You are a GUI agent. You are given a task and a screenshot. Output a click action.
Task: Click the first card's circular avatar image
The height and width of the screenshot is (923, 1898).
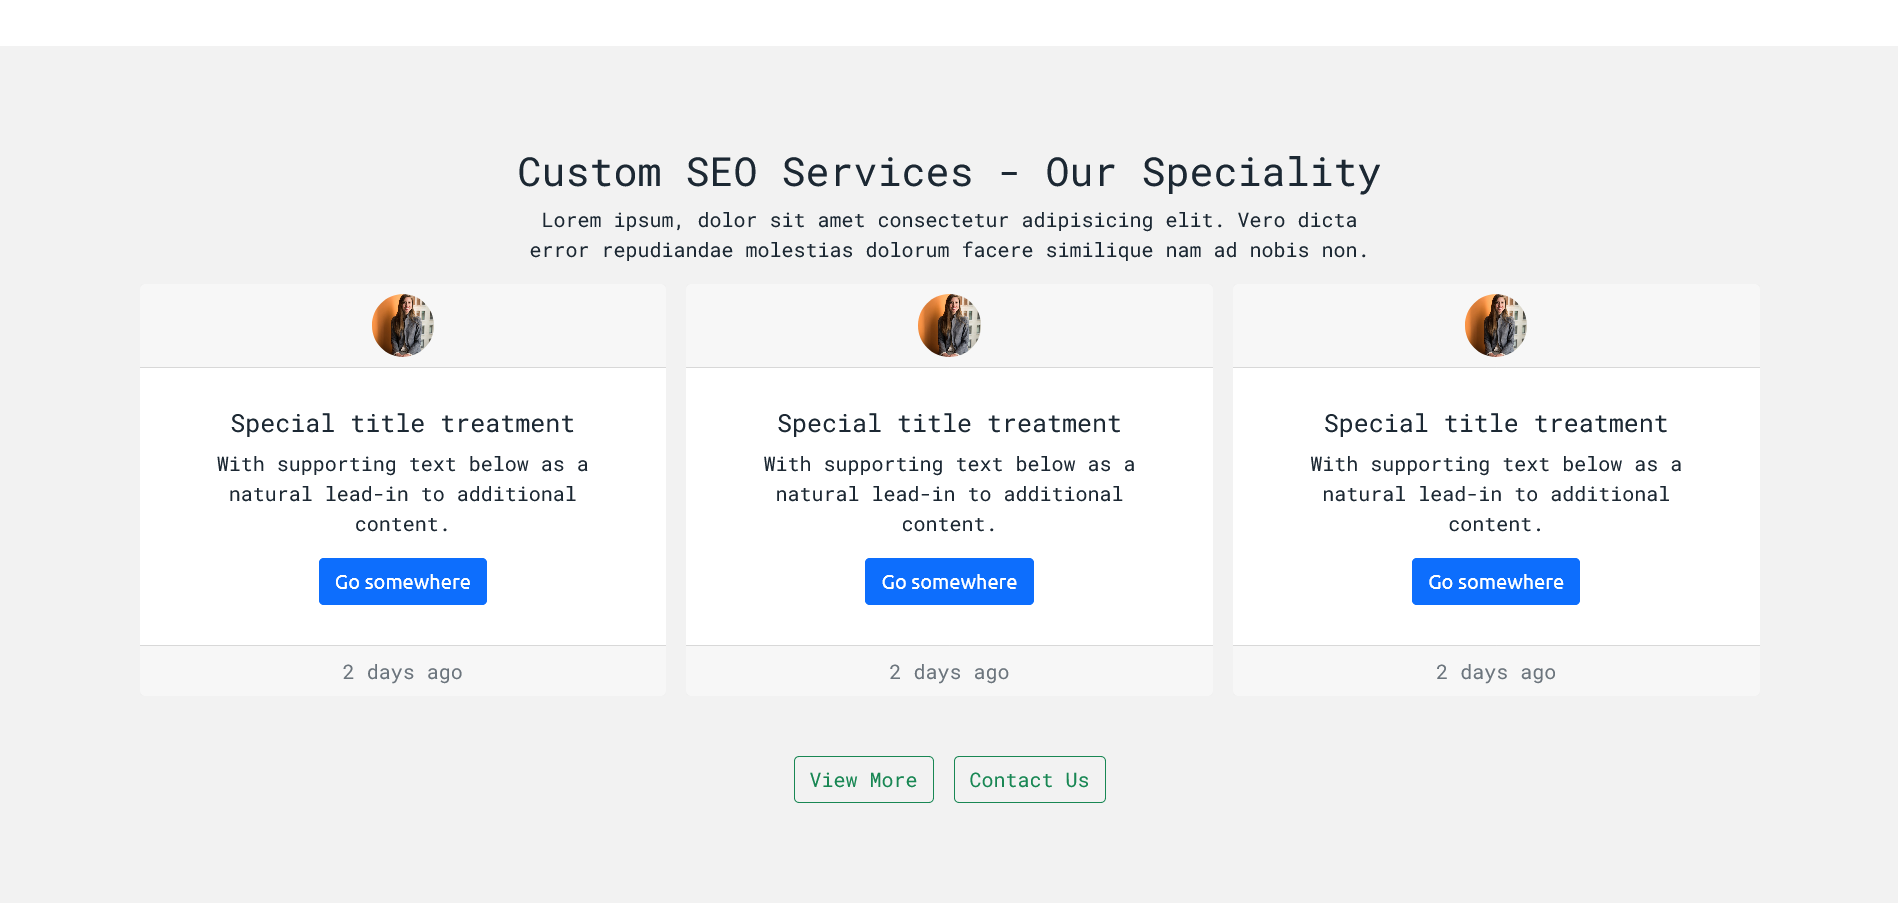coord(403,325)
